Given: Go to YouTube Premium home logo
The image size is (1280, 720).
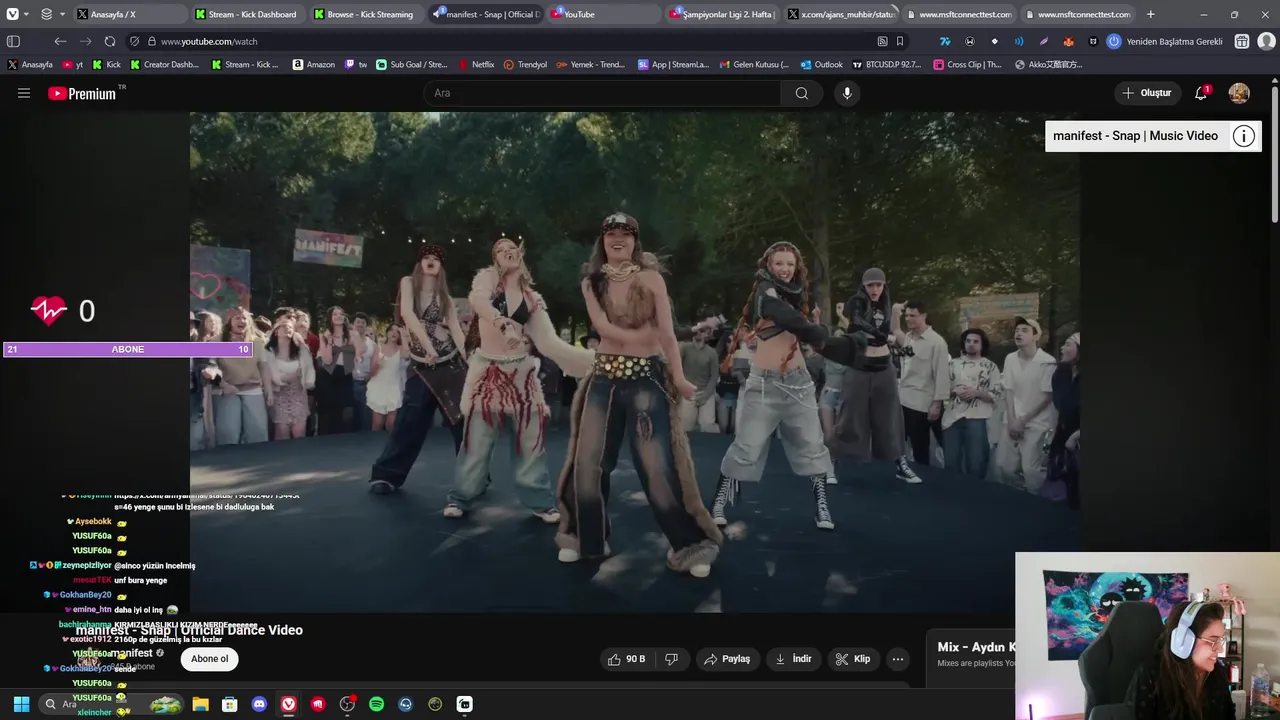Looking at the screenshot, I should [82, 93].
